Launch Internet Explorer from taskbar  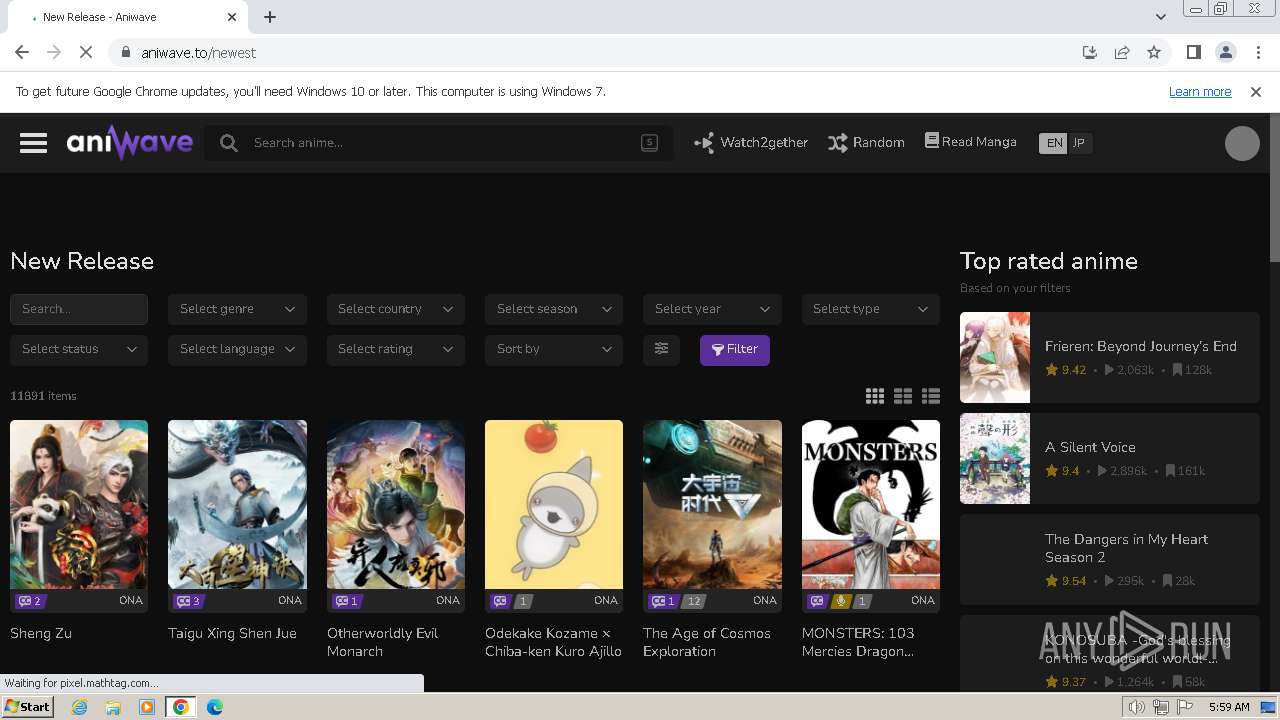coord(80,707)
